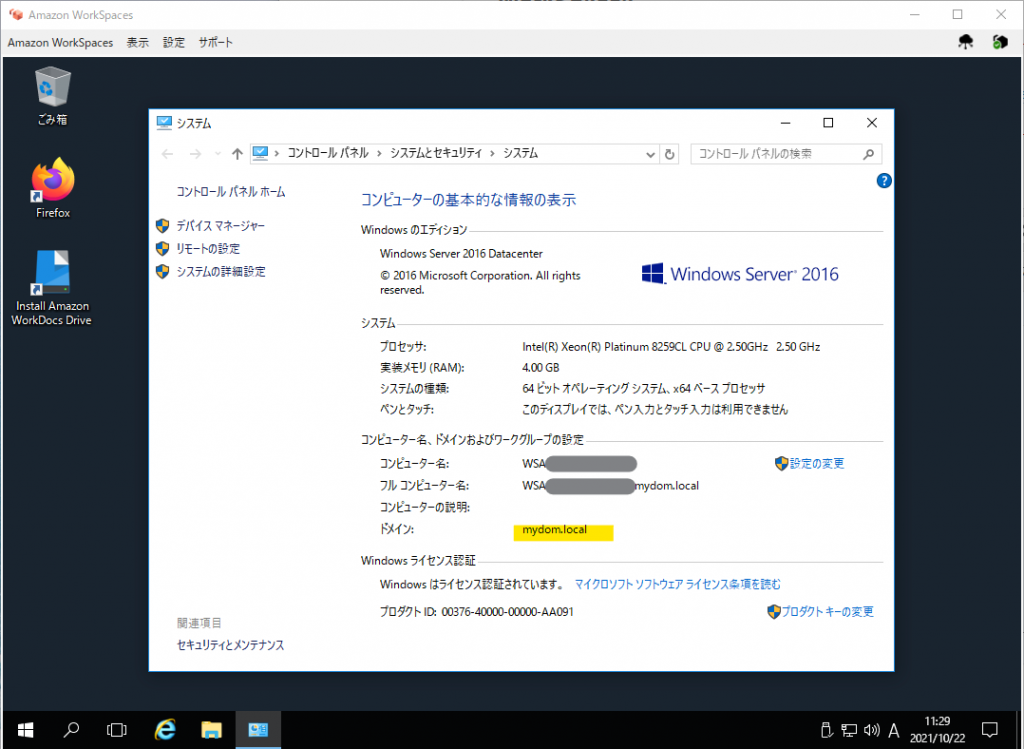Screen dimensions: 1024x749
Task: Open the サポート menu in WorkSpaces
Action: [x=215, y=43]
